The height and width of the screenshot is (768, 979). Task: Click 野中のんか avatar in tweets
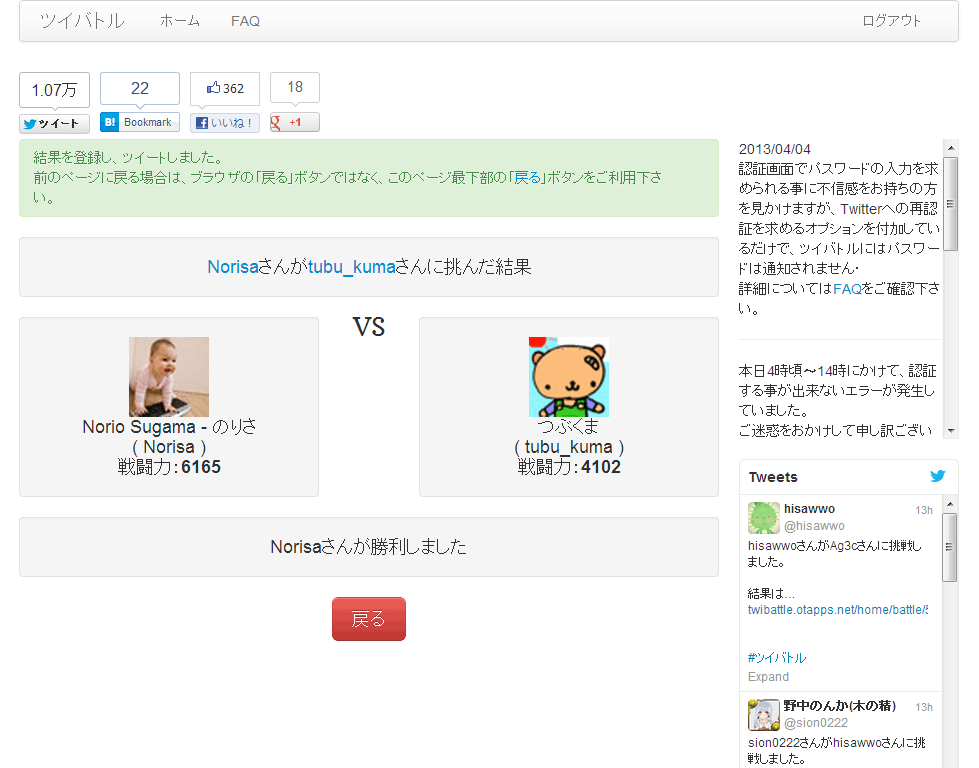(x=764, y=715)
